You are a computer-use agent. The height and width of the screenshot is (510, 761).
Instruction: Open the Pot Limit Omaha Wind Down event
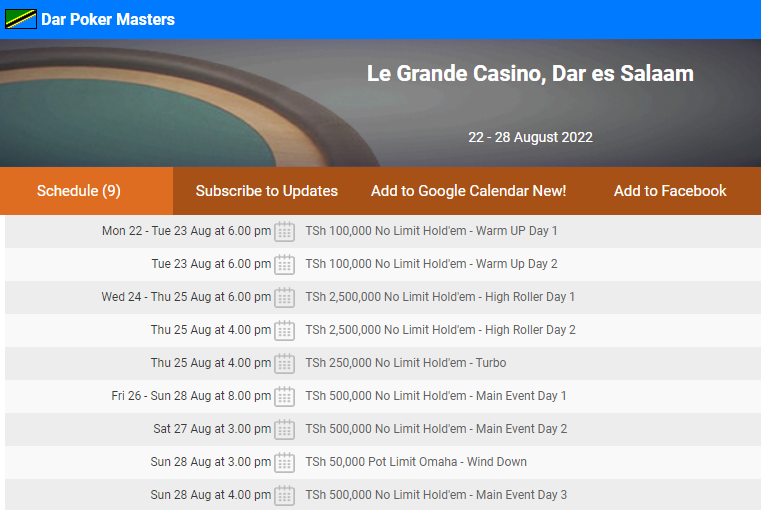(x=416, y=462)
